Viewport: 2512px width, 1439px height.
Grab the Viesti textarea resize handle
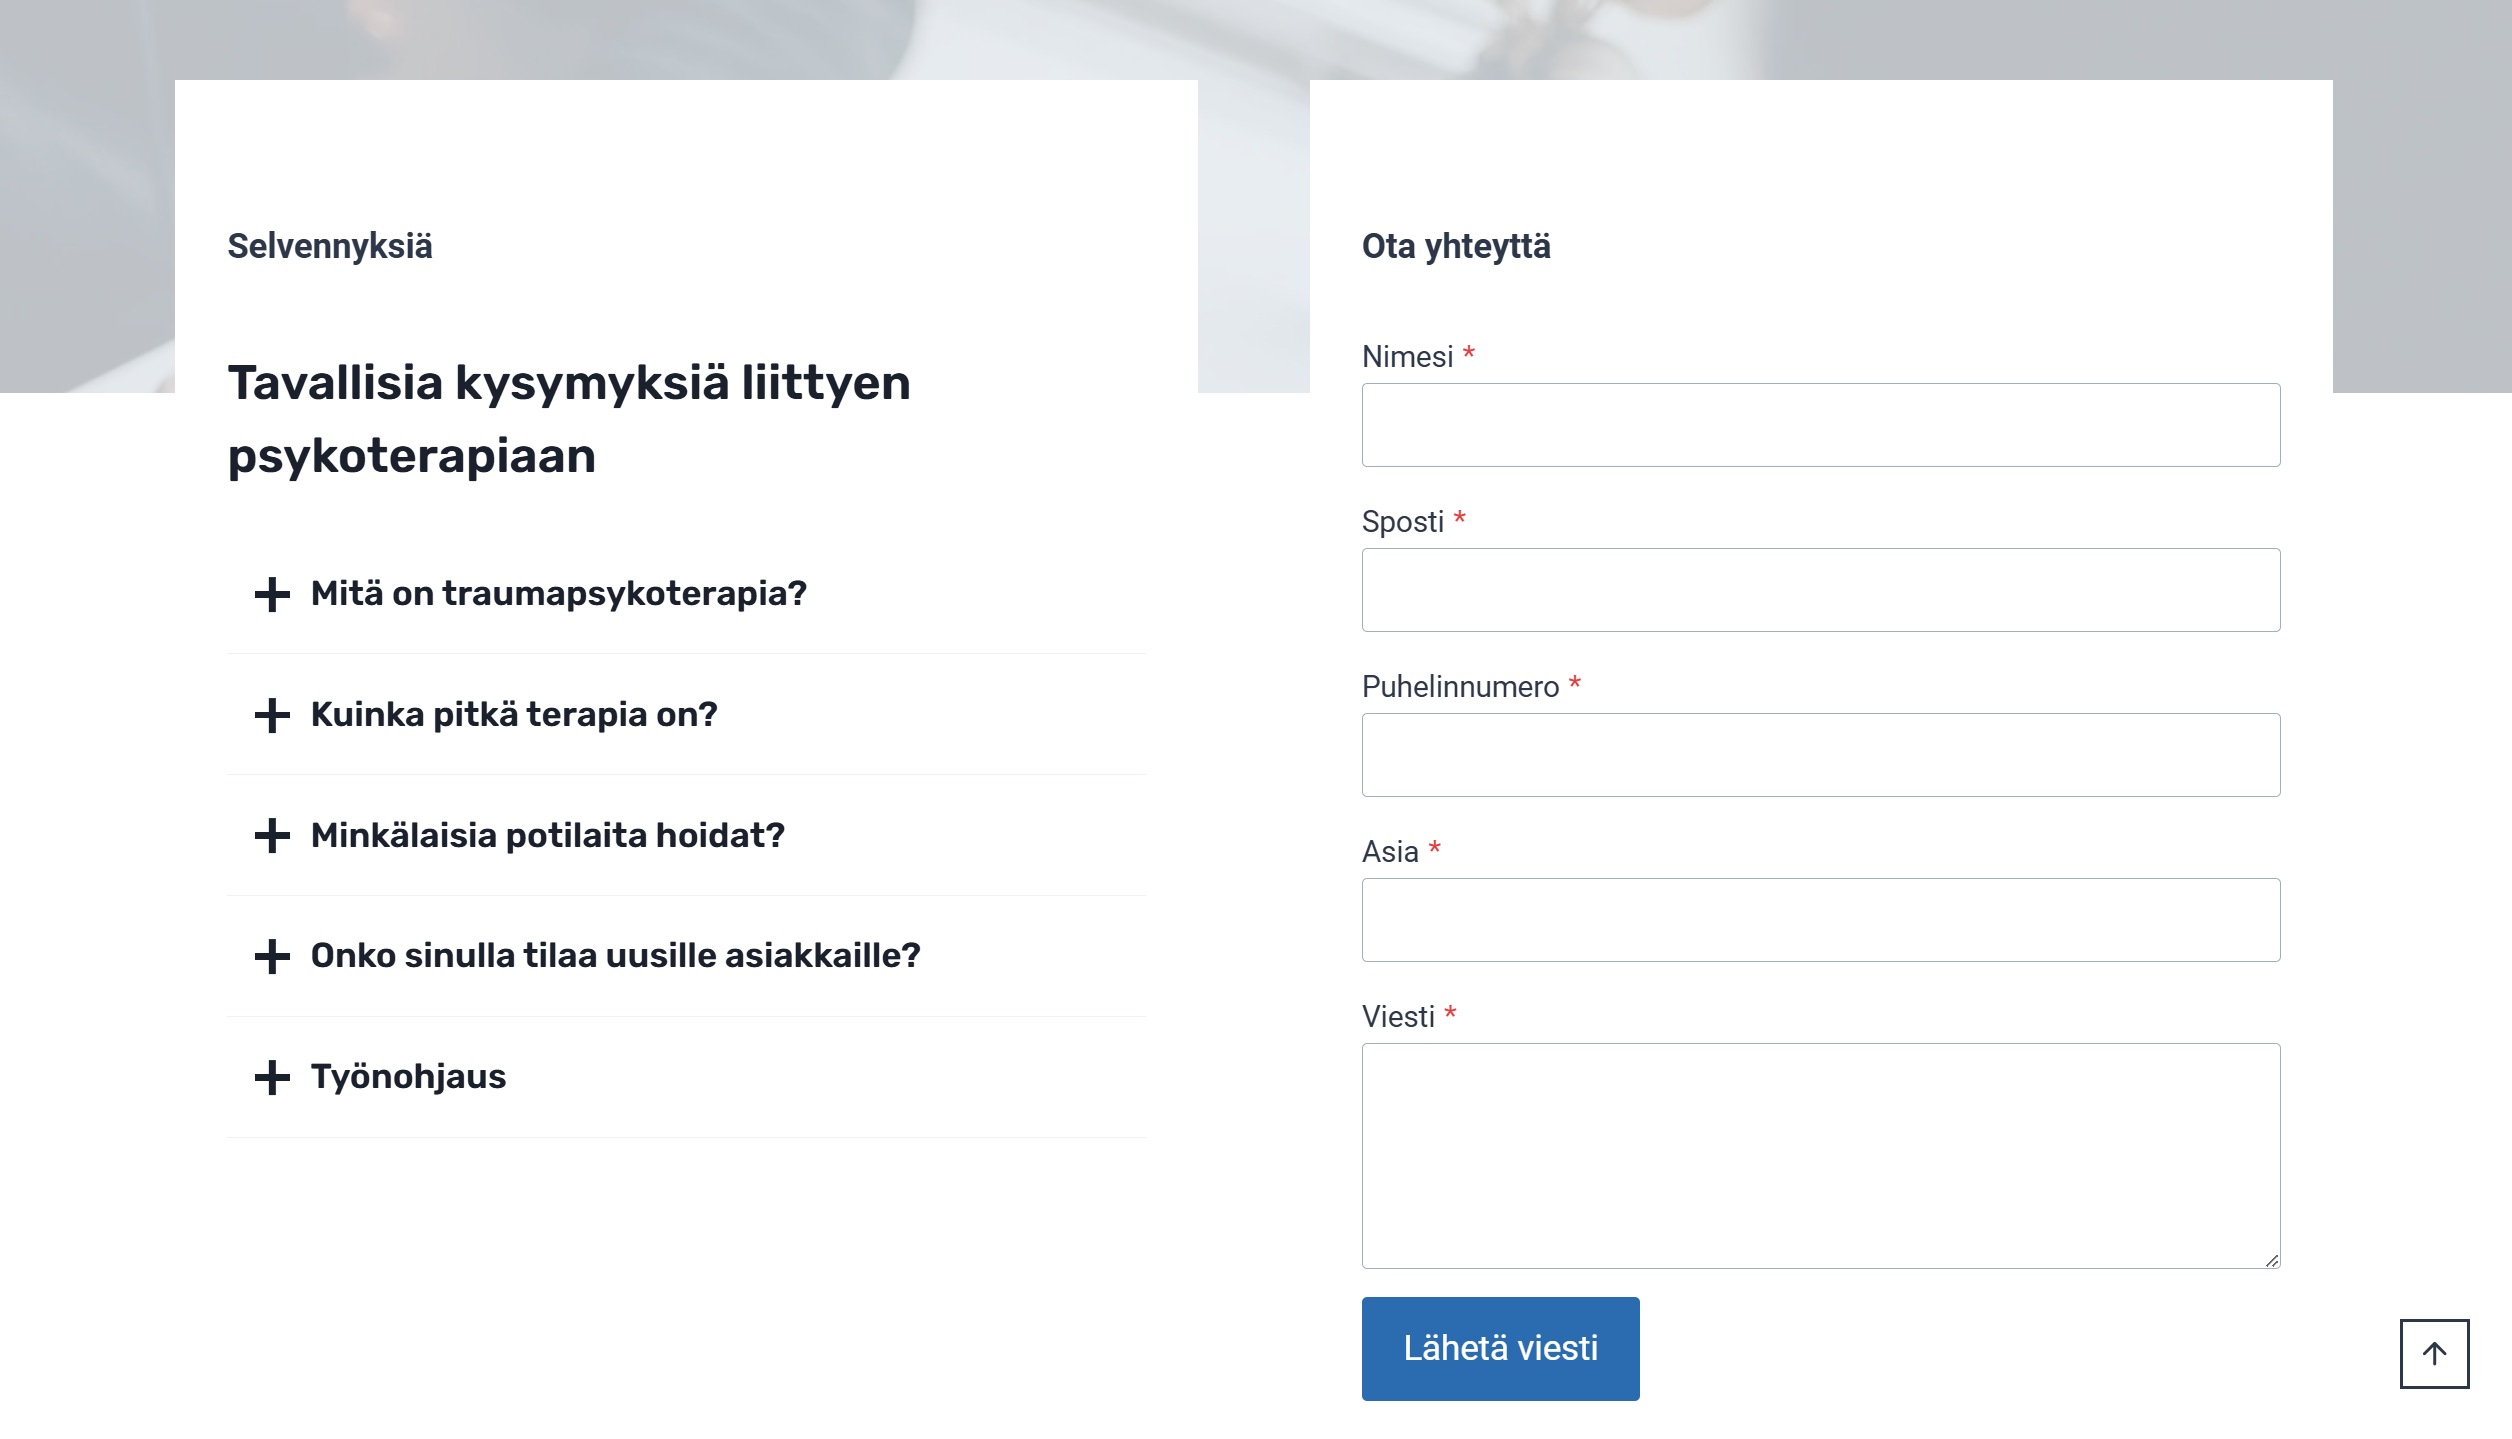2272,1261
